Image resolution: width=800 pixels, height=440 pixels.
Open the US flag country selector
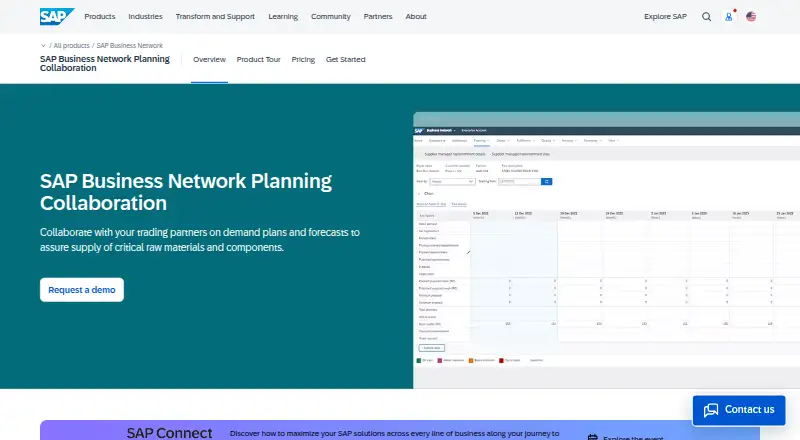[751, 16]
